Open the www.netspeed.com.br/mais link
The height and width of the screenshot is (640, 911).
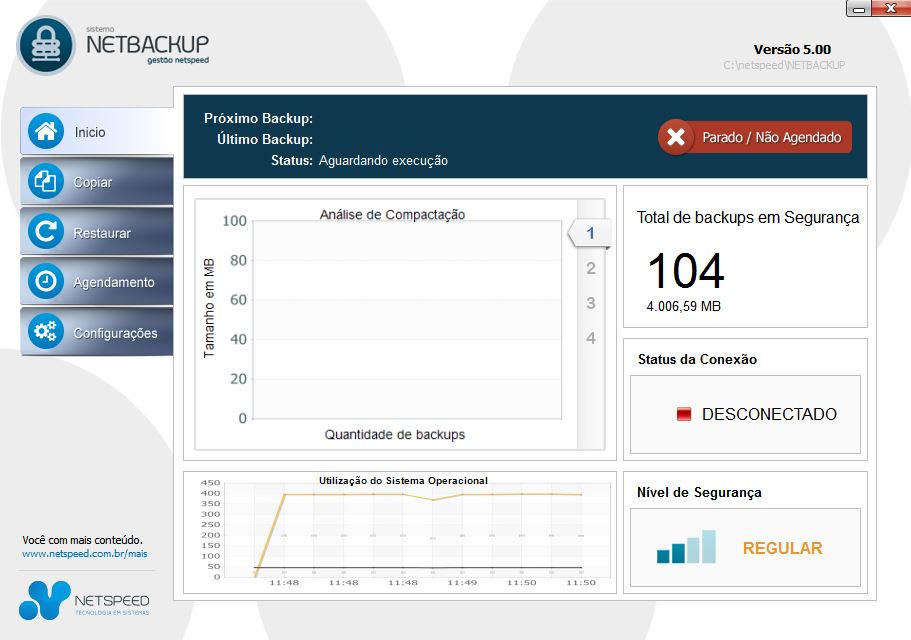click(x=85, y=553)
